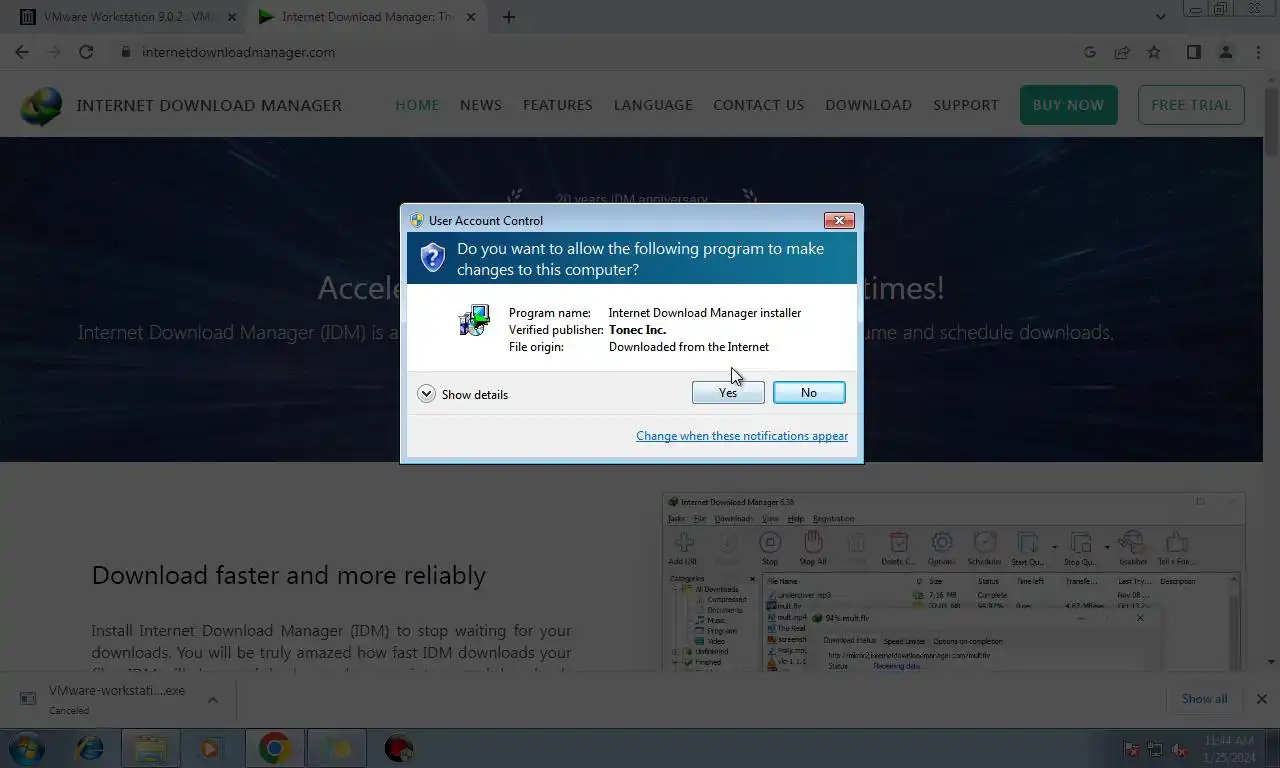Screen dimensions: 1280x768
Task: Click the network tray icon
Action: point(1155,749)
